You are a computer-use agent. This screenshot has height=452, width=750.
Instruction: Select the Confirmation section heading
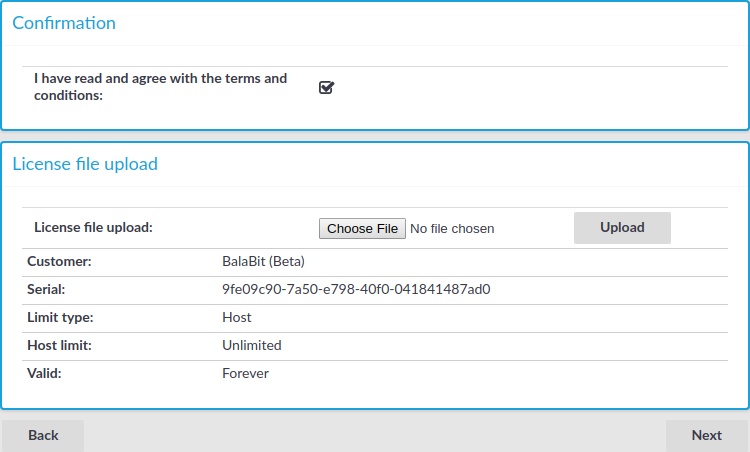pyautogui.click(x=64, y=23)
